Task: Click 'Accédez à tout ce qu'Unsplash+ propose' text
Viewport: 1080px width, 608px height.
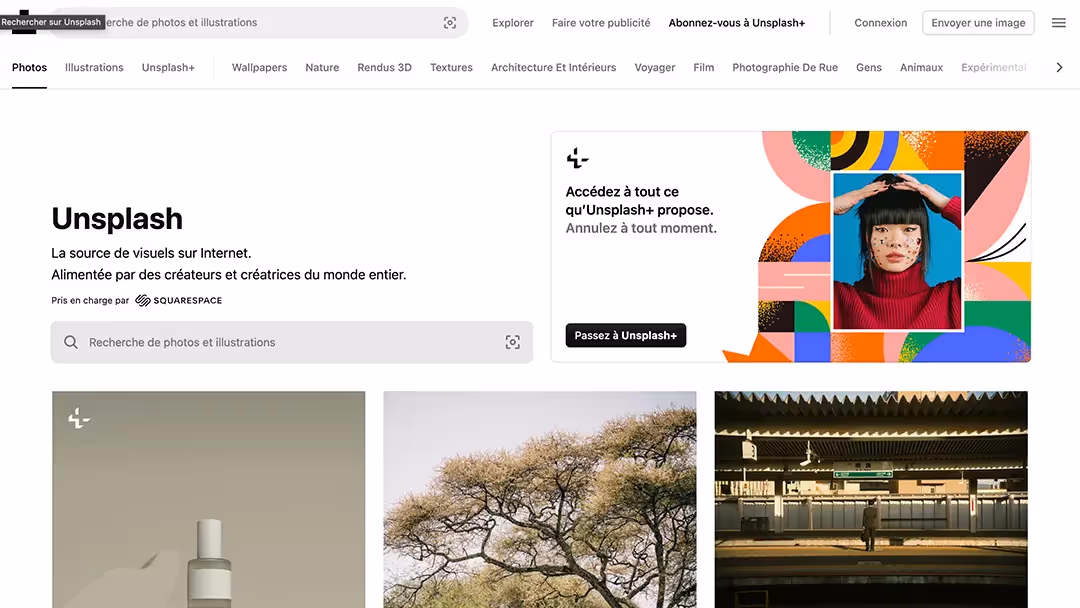Action: (639, 200)
